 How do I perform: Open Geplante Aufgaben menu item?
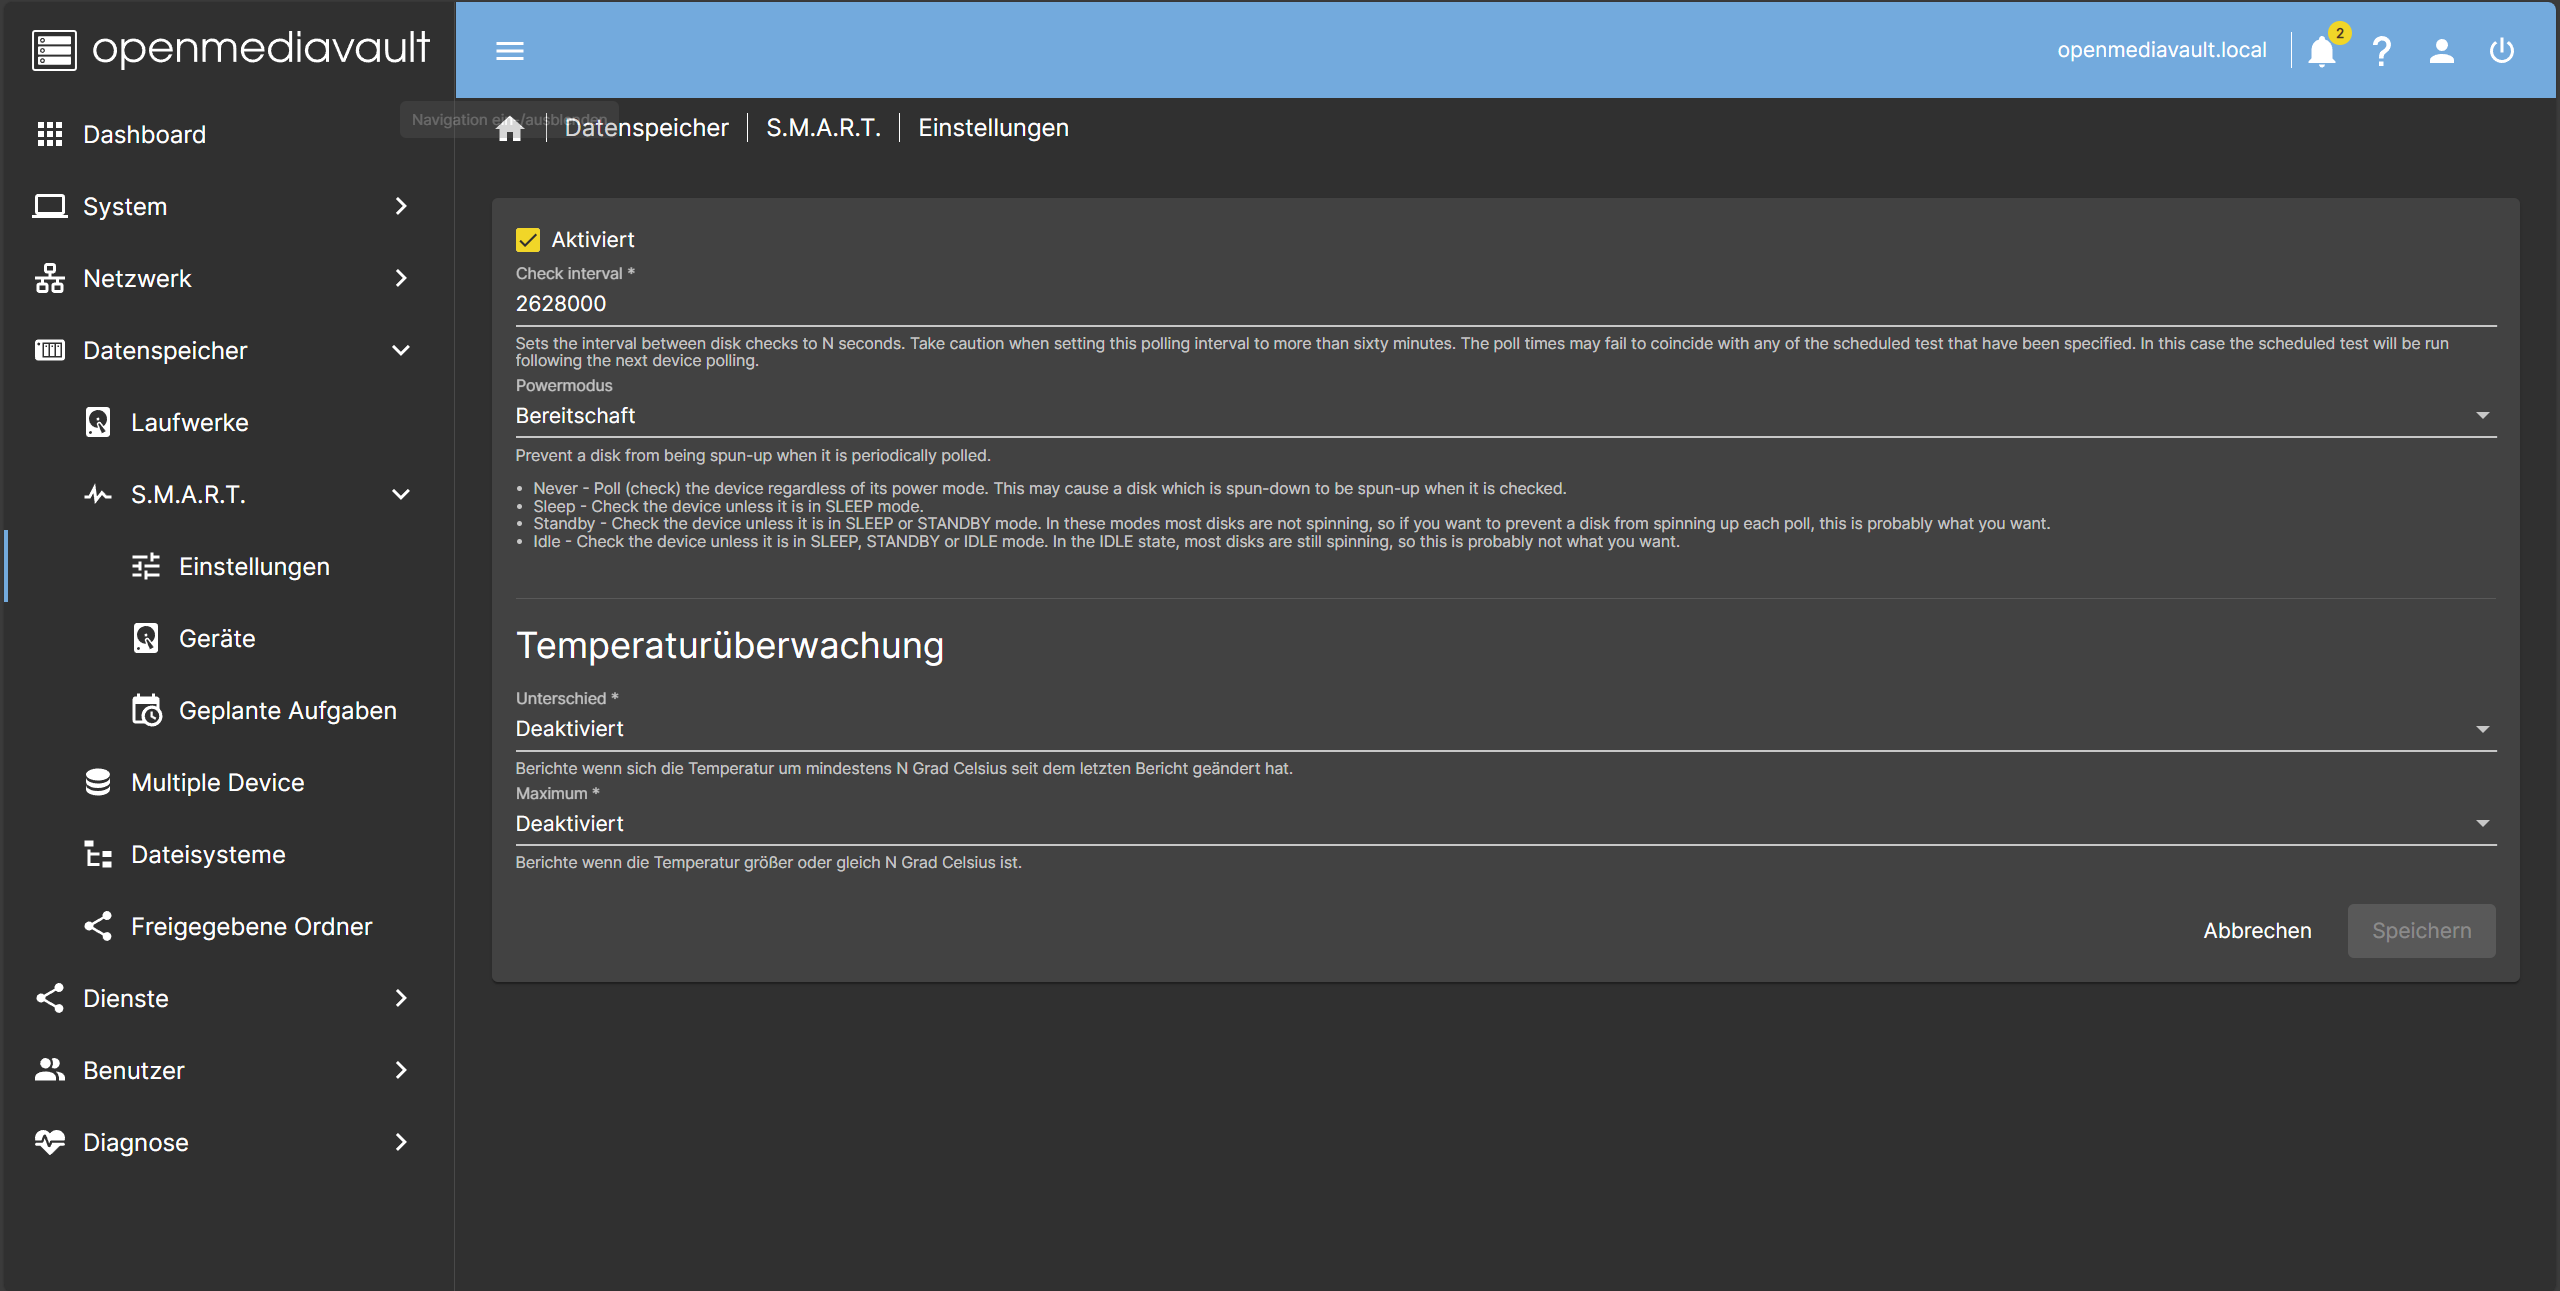pos(287,711)
